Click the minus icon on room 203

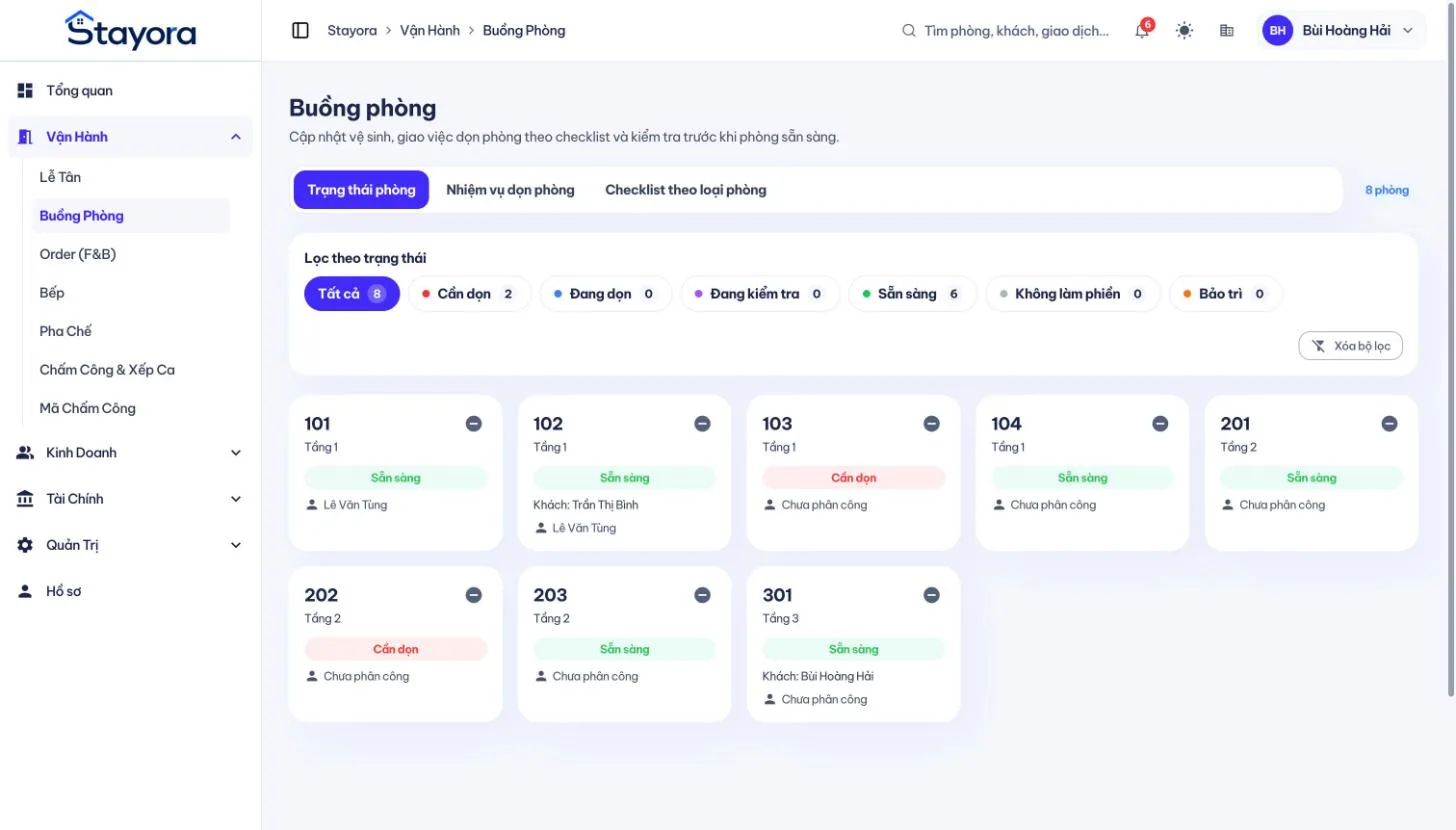pos(703,595)
